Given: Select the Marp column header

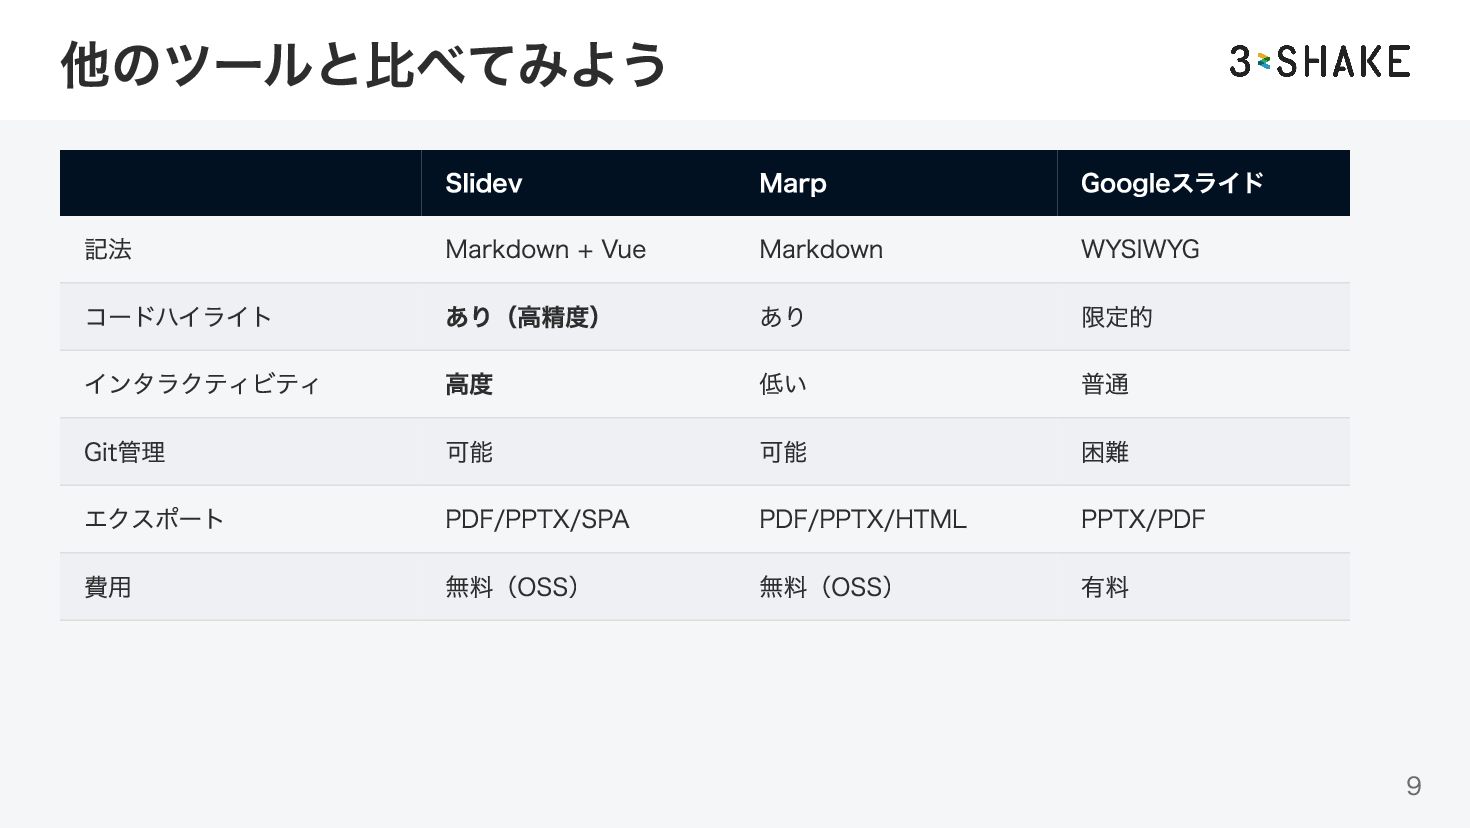Looking at the screenshot, I should coord(792,183).
